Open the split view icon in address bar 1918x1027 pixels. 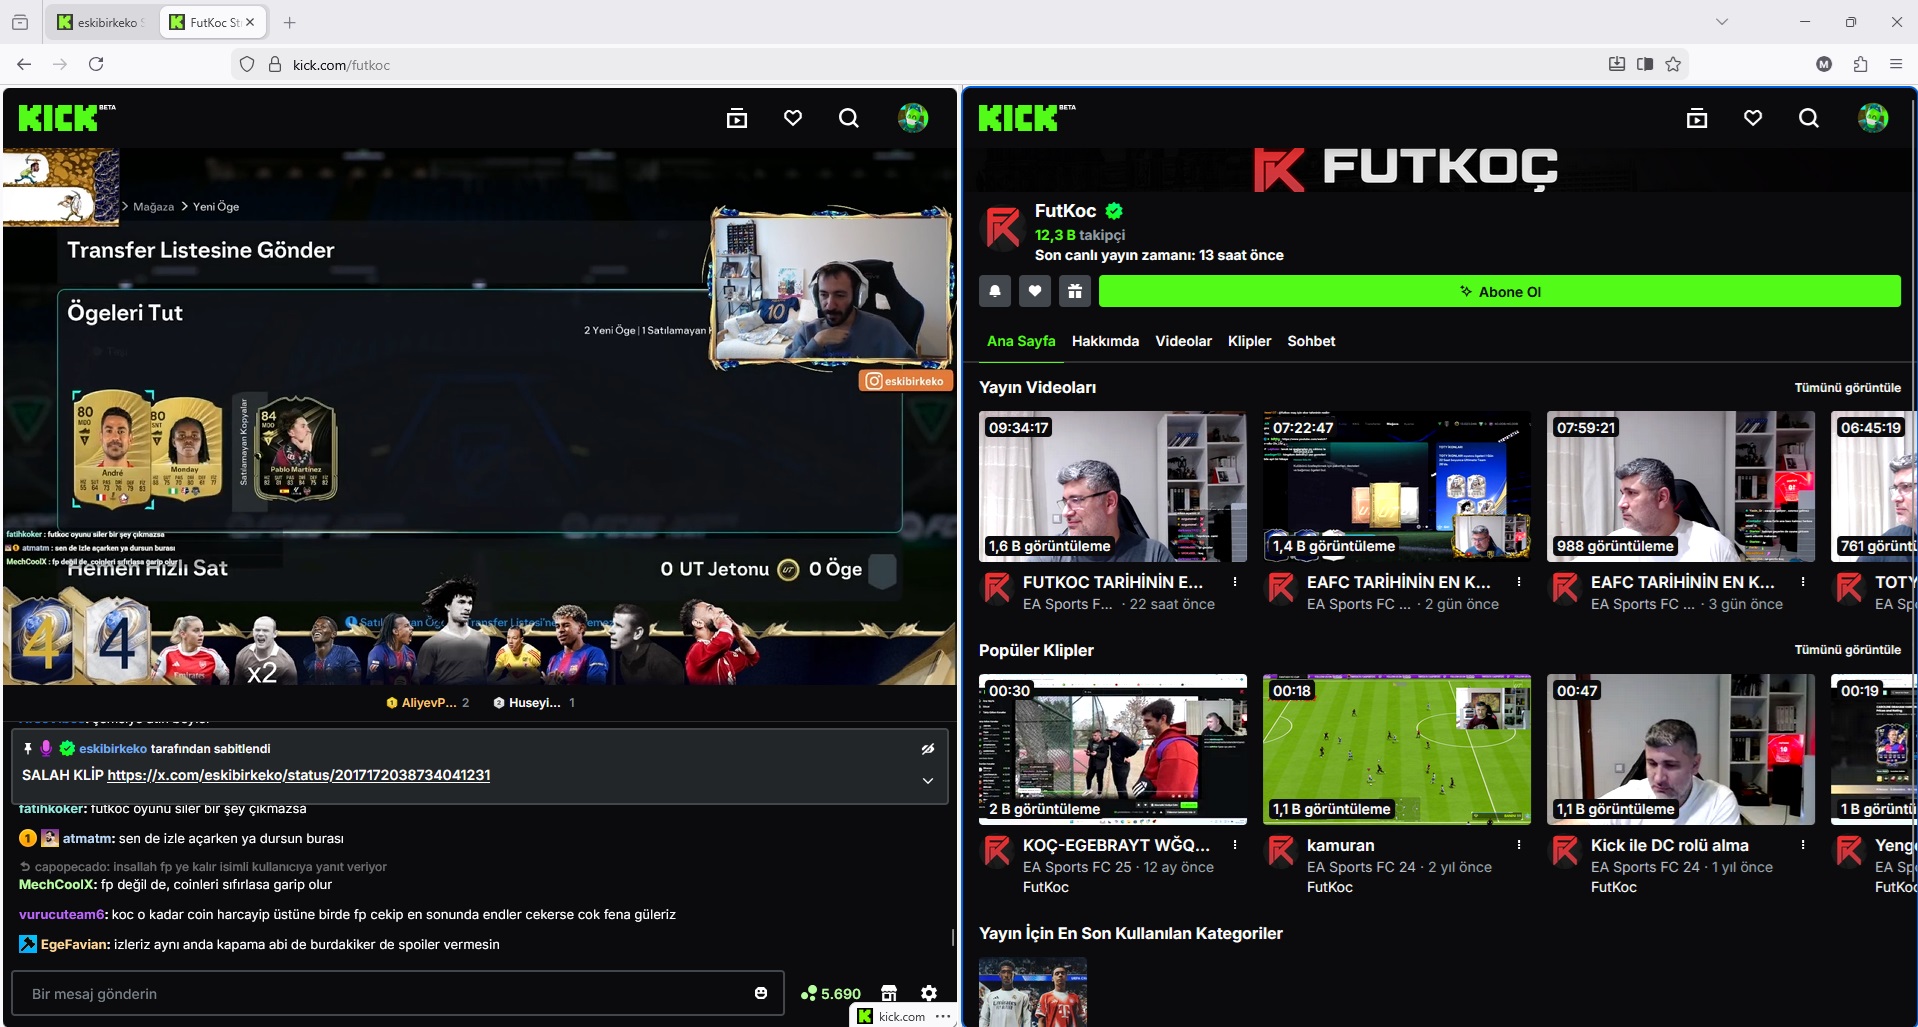point(1645,64)
